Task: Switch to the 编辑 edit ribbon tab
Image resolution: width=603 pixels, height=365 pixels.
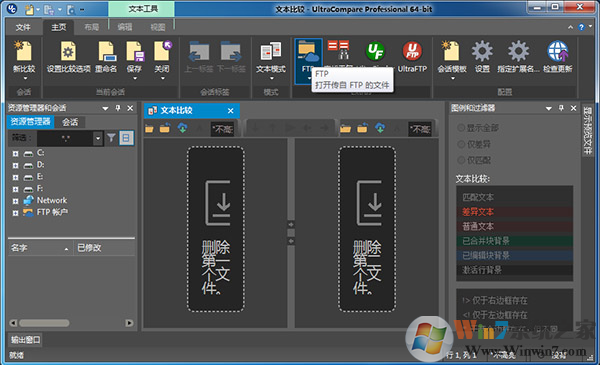Action: point(125,27)
